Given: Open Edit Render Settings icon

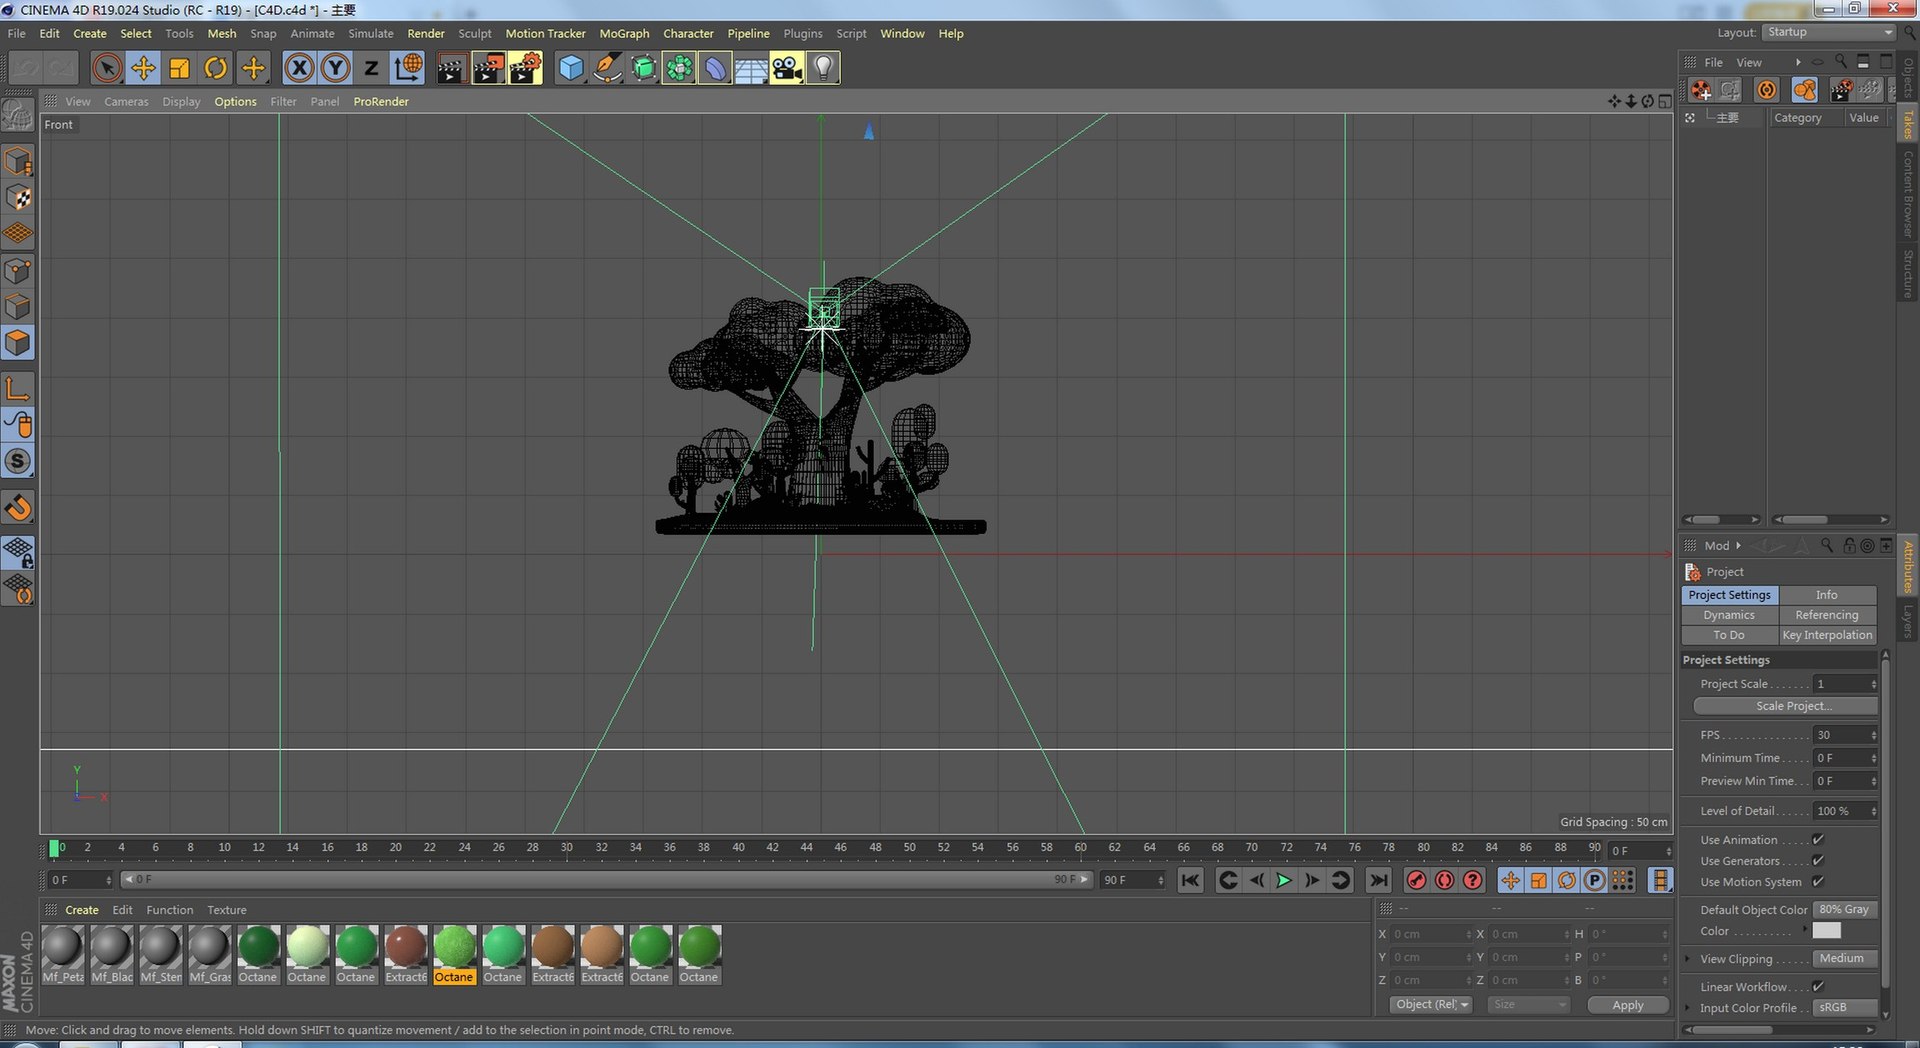Looking at the screenshot, I should [525, 68].
